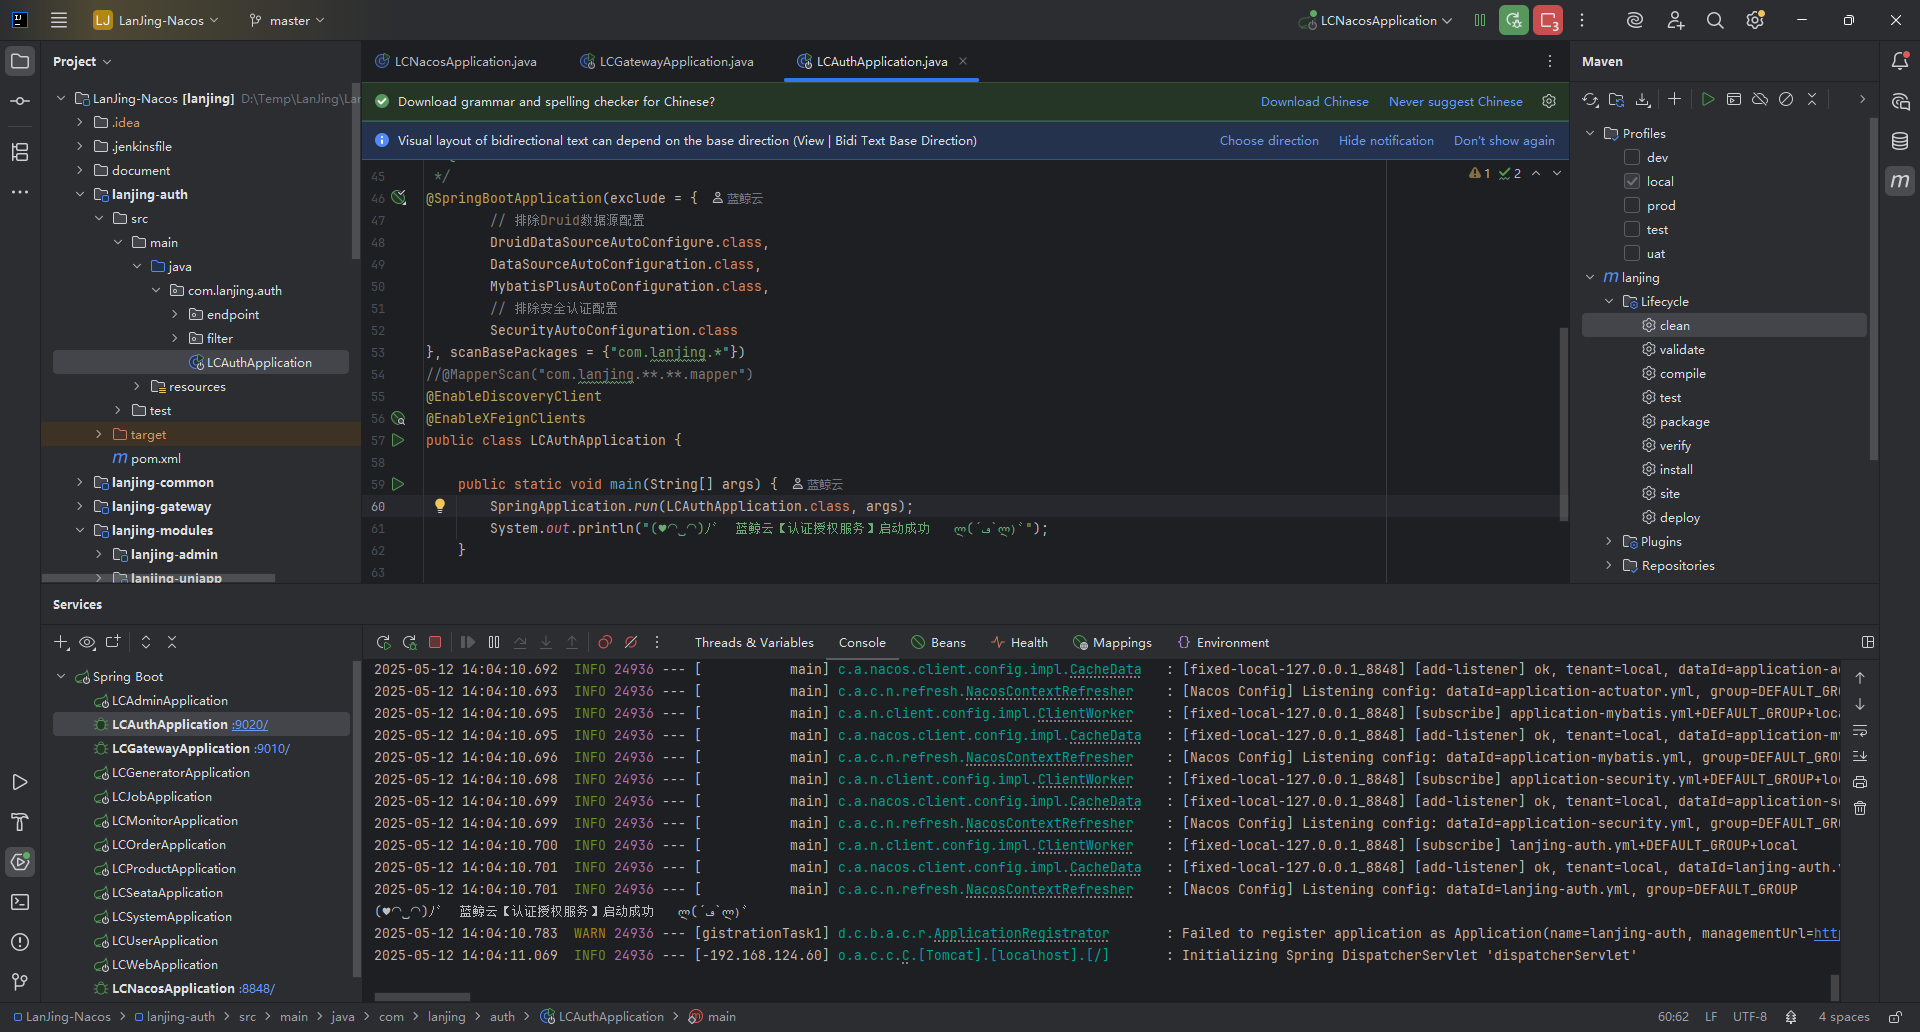Pause the program in debugger
The width and height of the screenshot is (1920, 1032).
(x=494, y=642)
